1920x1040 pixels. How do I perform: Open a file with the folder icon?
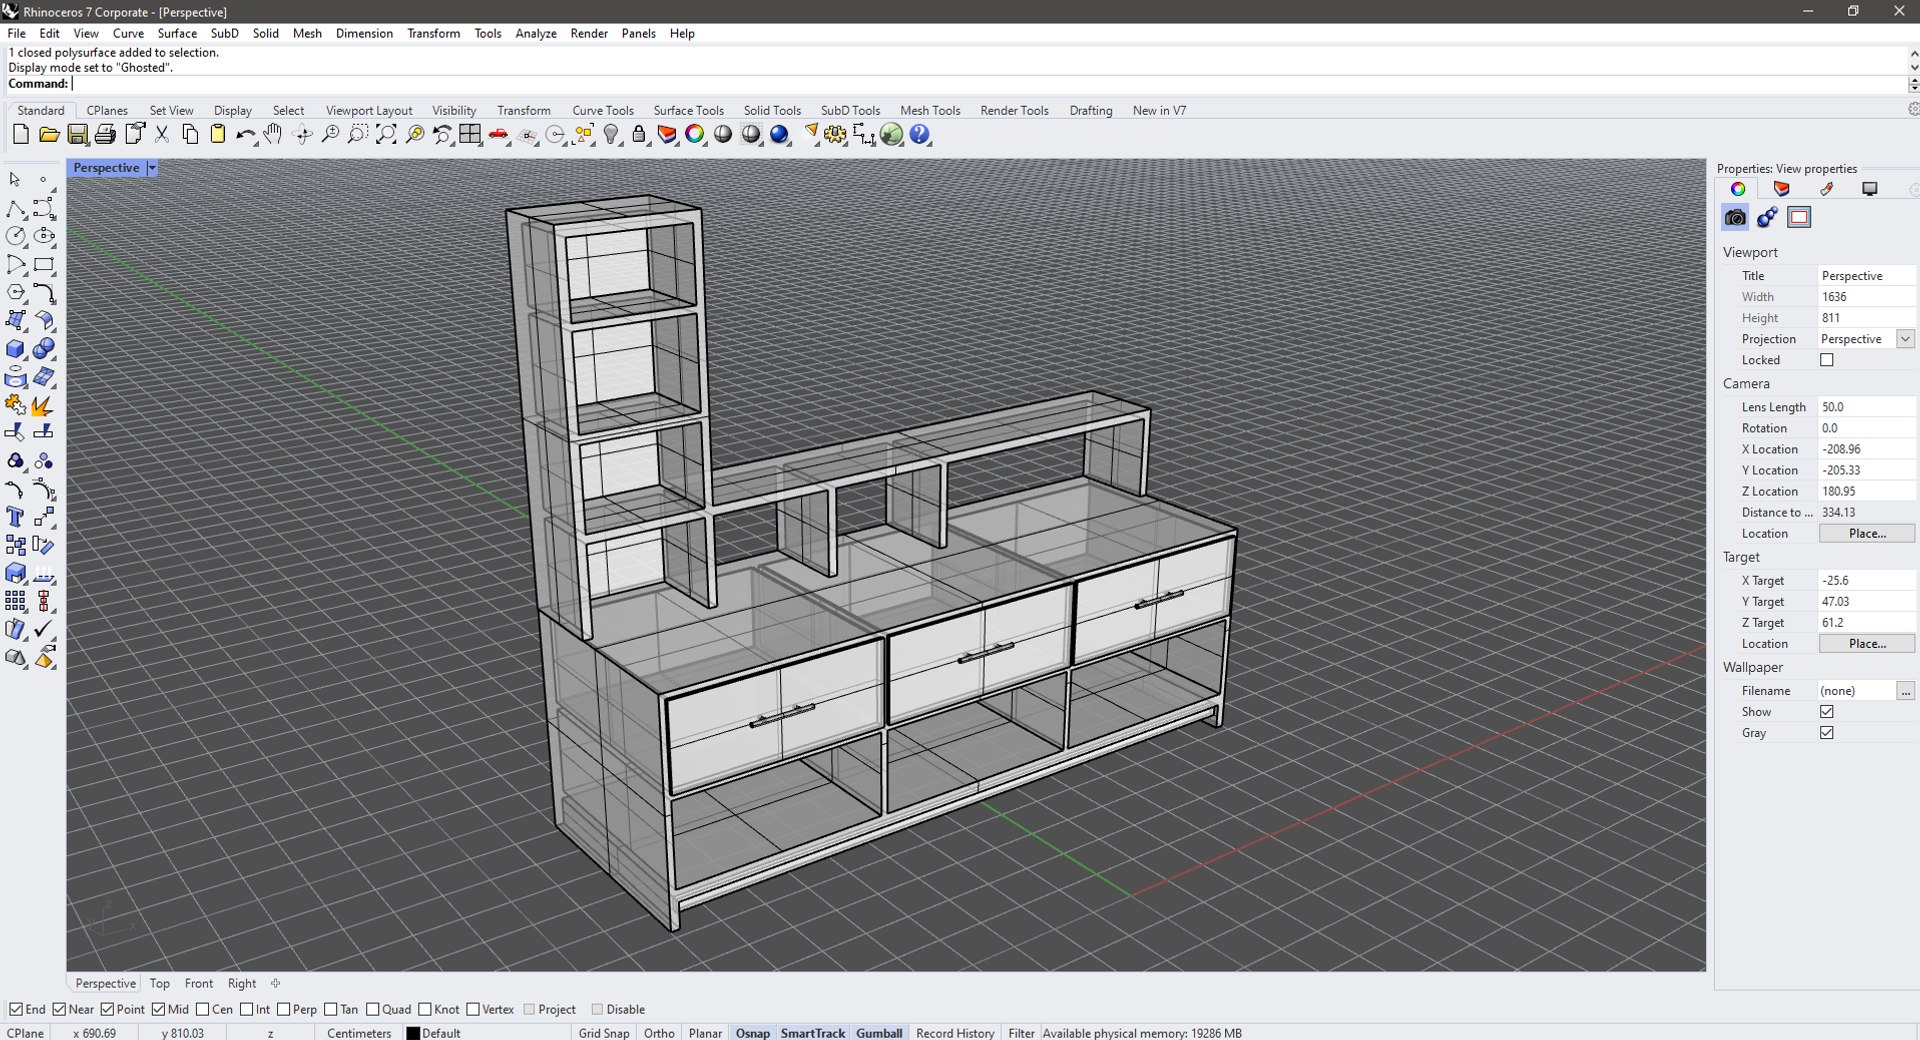(x=49, y=134)
